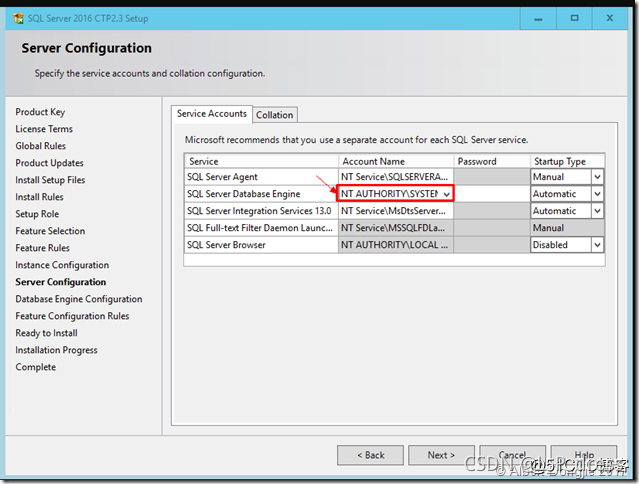Viewport: 639px width, 484px height.
Task: Click Installation Progress step
Action: click(56, 350)
